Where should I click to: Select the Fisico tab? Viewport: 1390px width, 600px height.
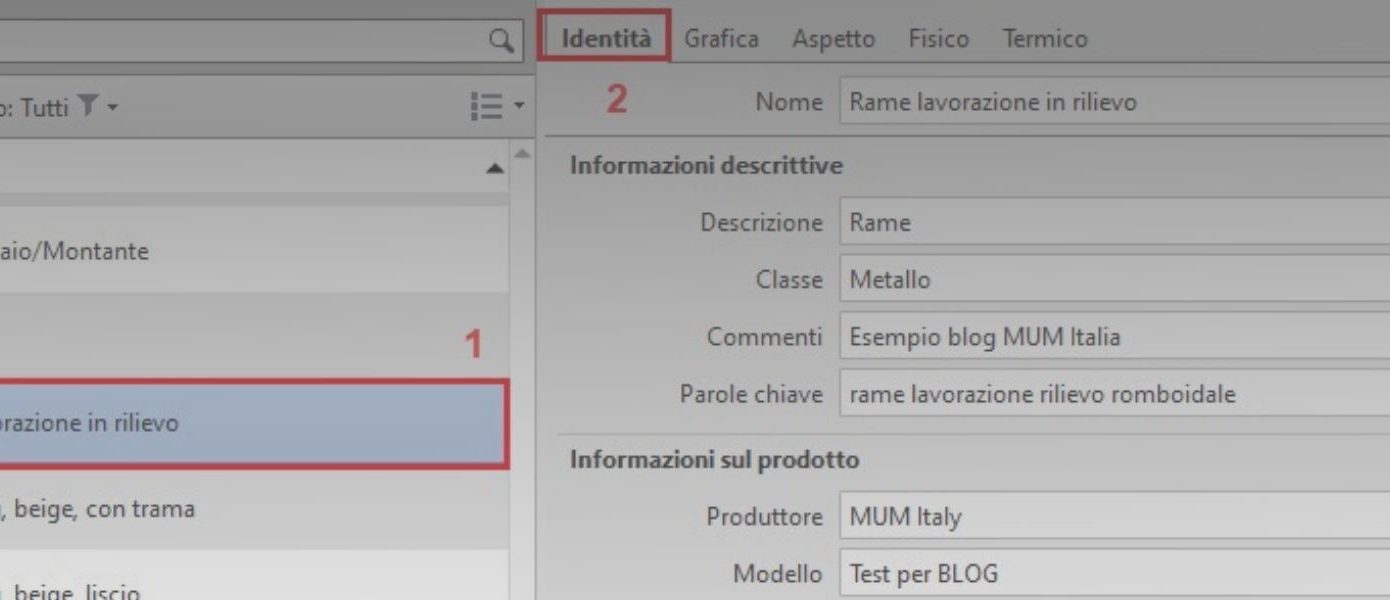pyautogui.click(x=938, y=38)
